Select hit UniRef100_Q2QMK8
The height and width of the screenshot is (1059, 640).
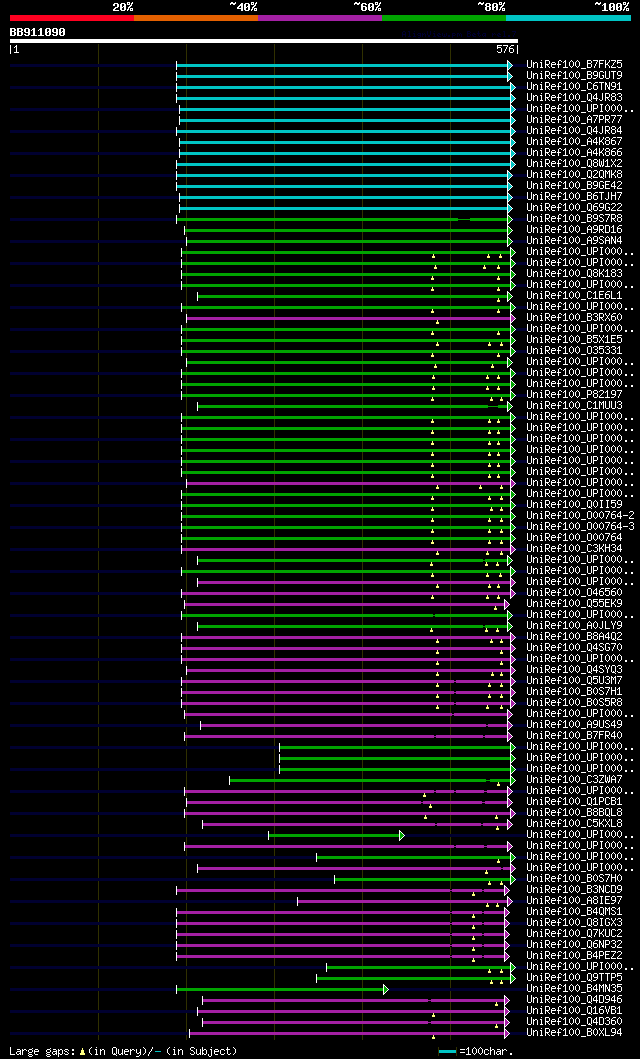pyautogui.click(x=575, y=175)
